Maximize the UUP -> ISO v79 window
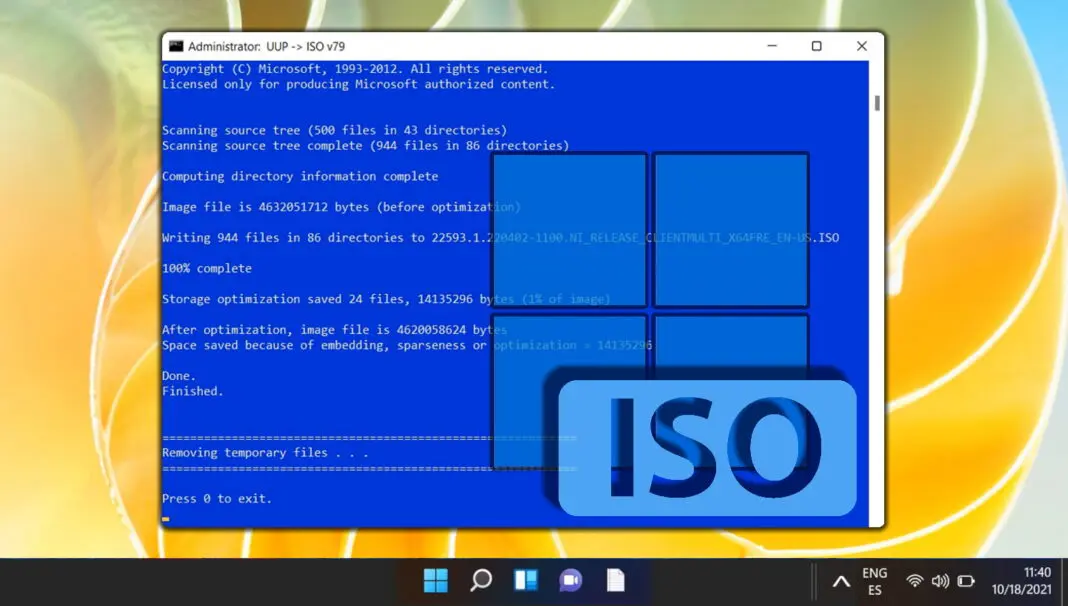This screenshot has height=606, width=1068. click(x=817, y=46)
